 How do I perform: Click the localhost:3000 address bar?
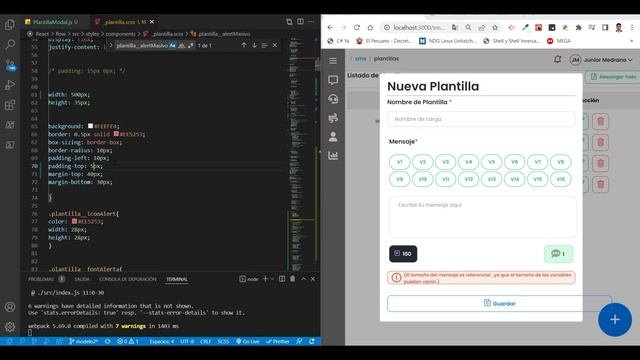coord(418,27)
